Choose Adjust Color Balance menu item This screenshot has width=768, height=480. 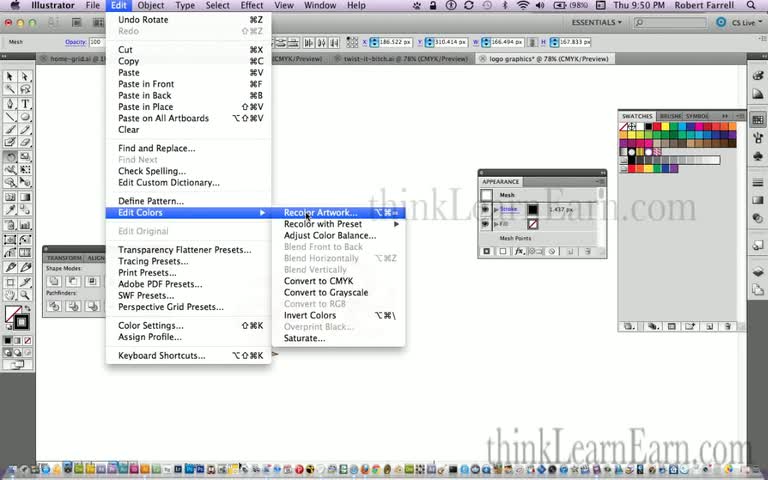coord(338,236)
